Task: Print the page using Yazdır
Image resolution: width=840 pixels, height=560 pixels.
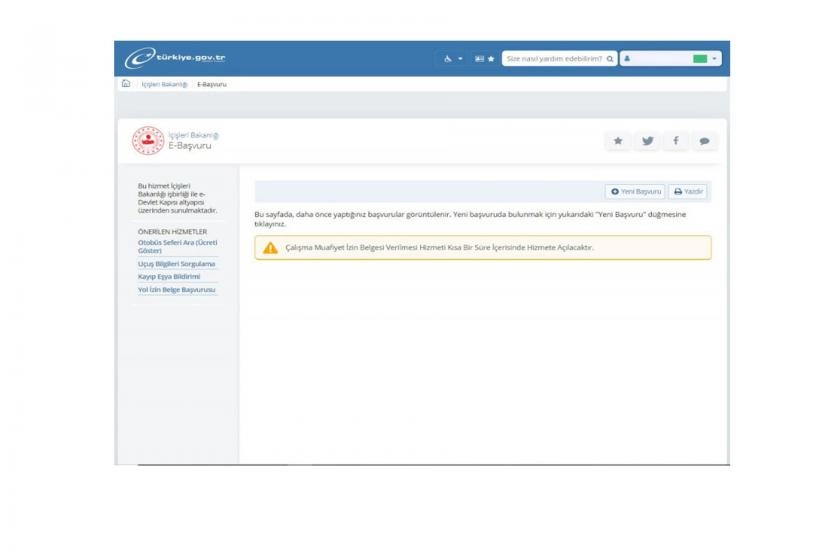Action: pos(689,191)
